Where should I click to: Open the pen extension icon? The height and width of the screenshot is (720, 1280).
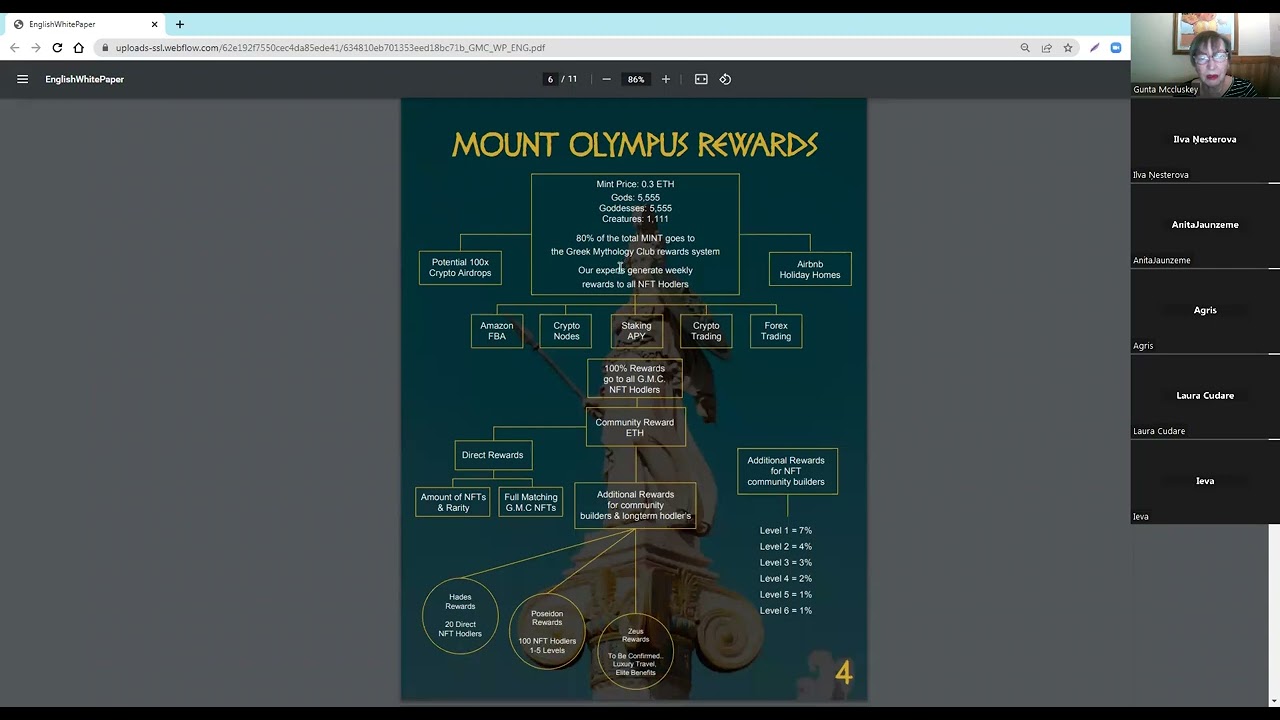1094,47
